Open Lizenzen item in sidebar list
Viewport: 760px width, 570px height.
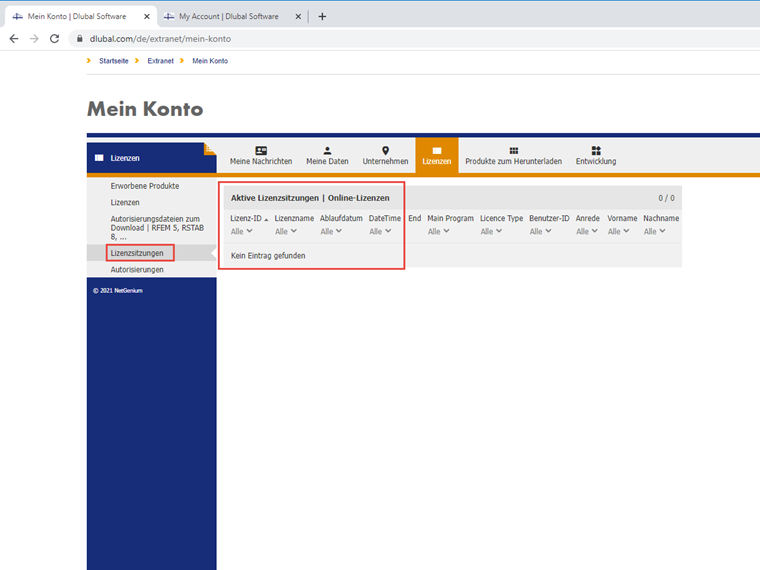pyautogui.click(x=125, y=203)
